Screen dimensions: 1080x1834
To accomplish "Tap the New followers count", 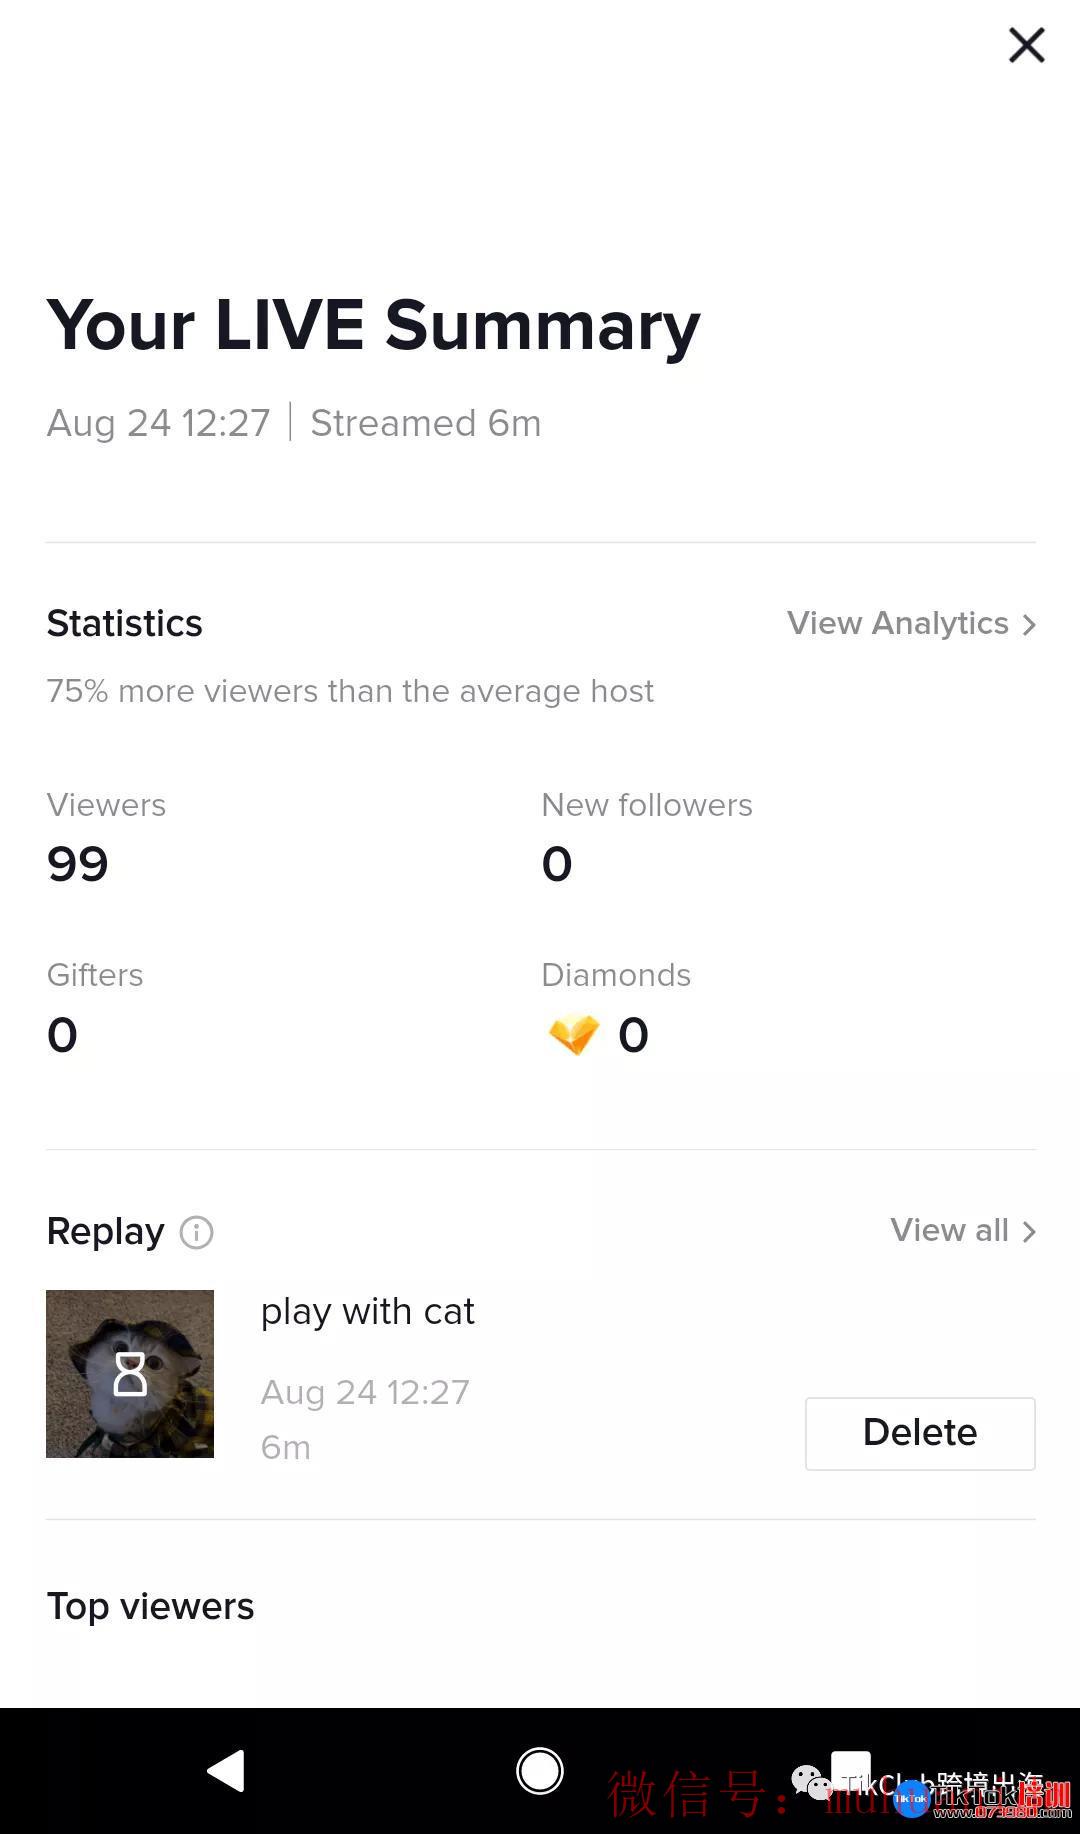I will coord(557,864).
